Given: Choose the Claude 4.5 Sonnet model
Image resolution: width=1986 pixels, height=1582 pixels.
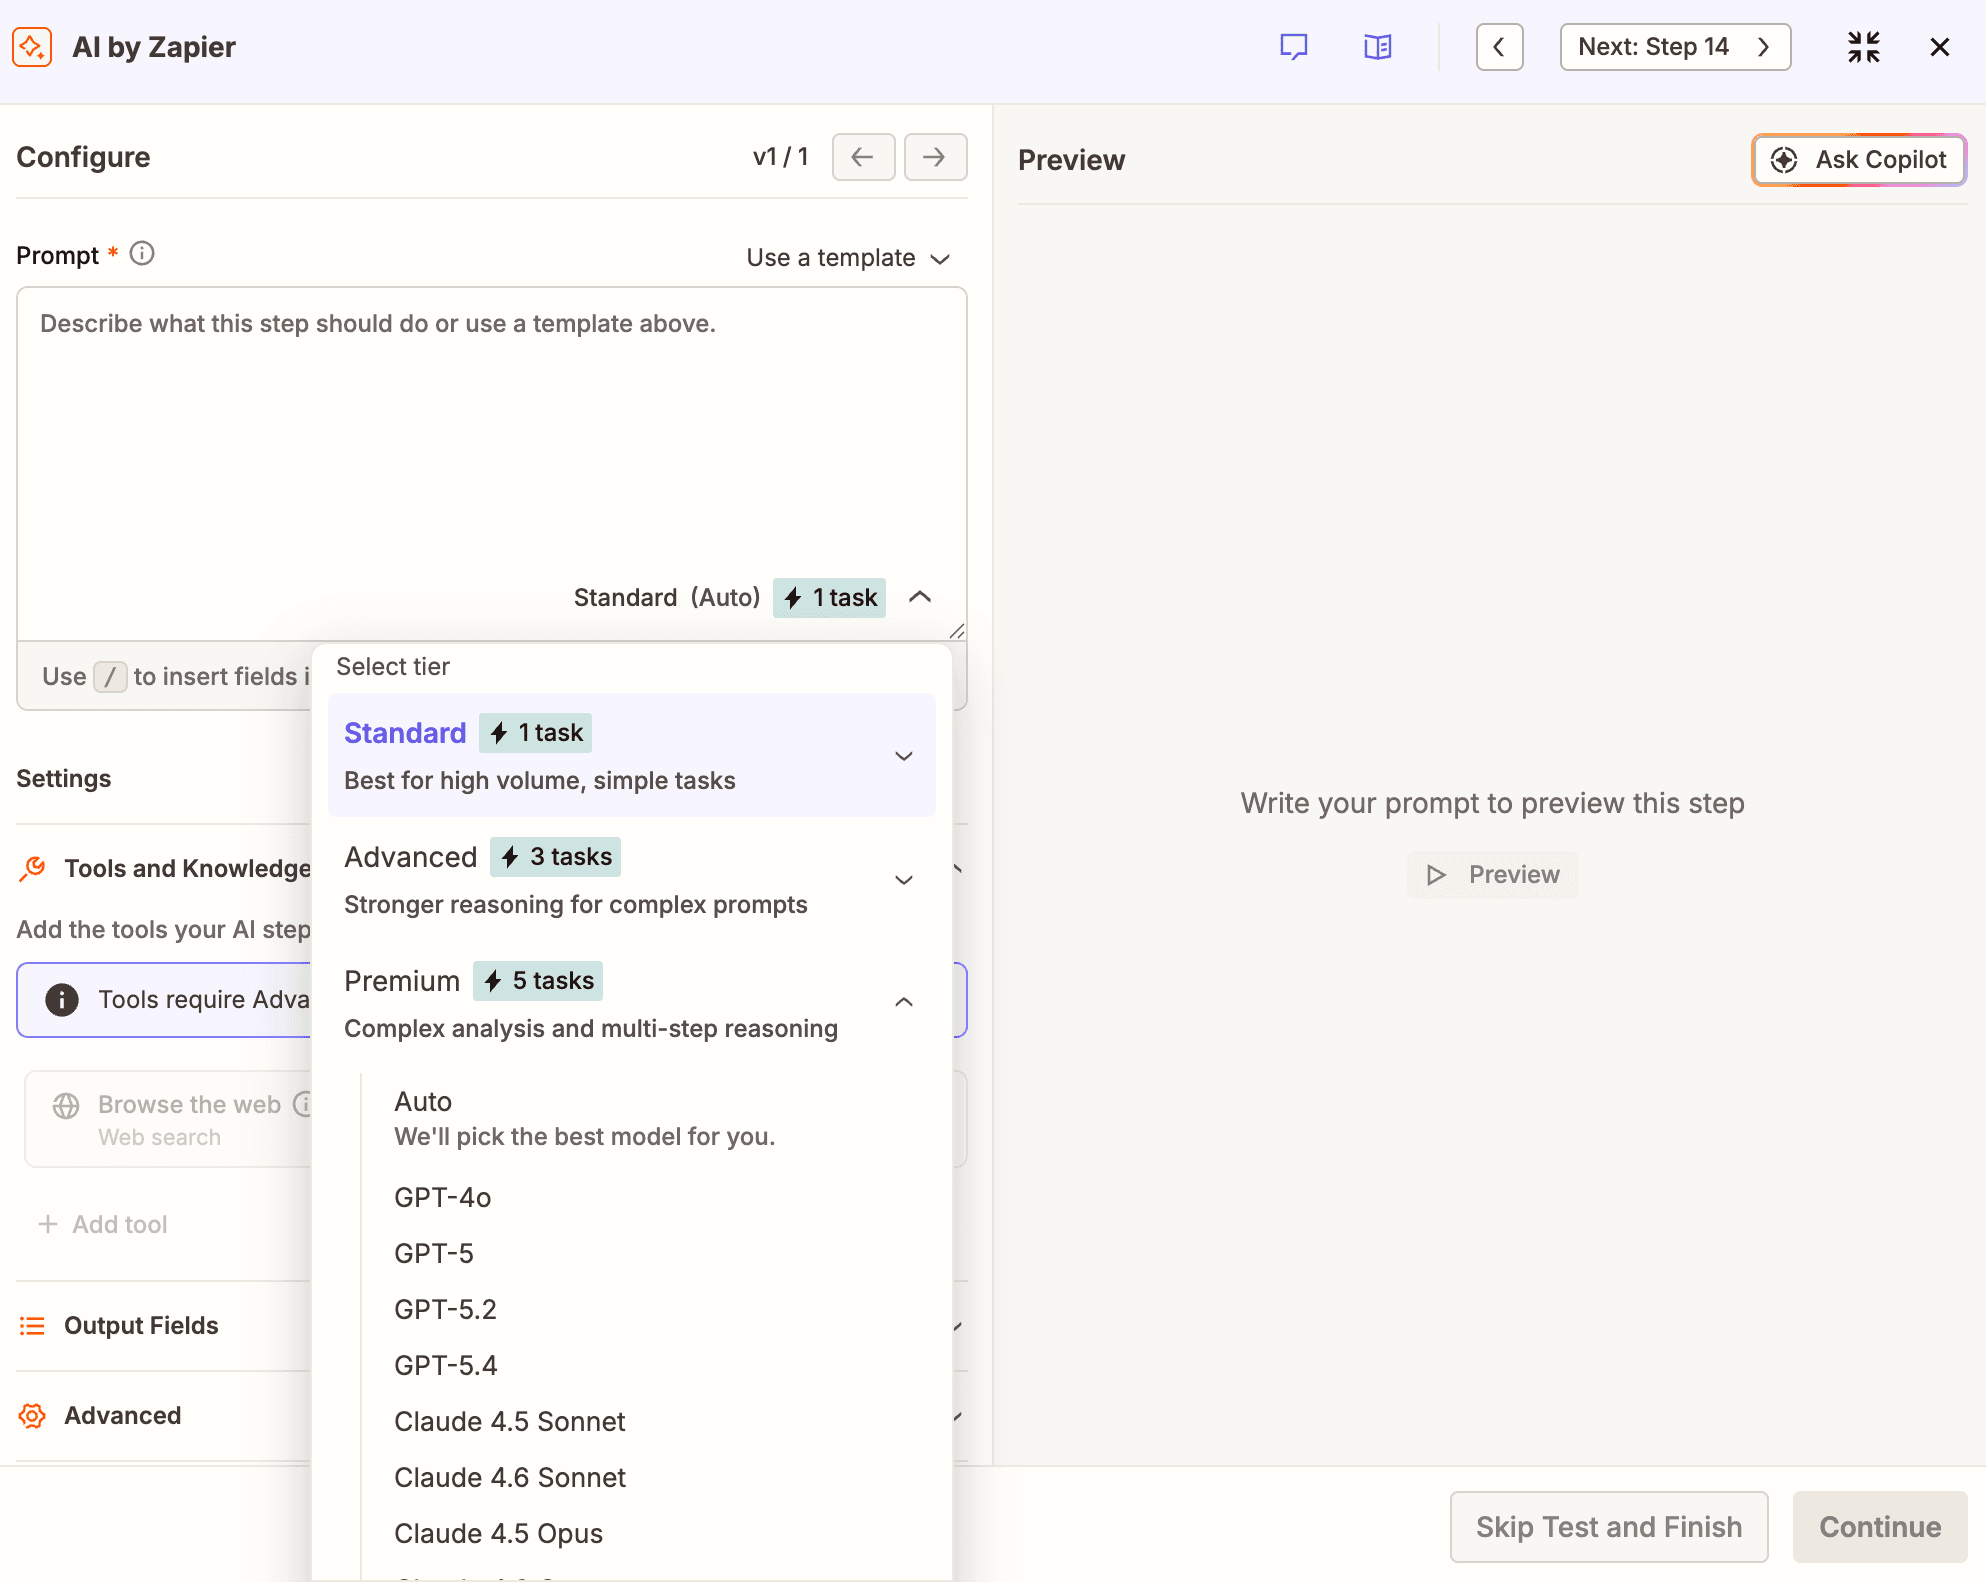Looking at the screenshot, I should pos(509,1422).
